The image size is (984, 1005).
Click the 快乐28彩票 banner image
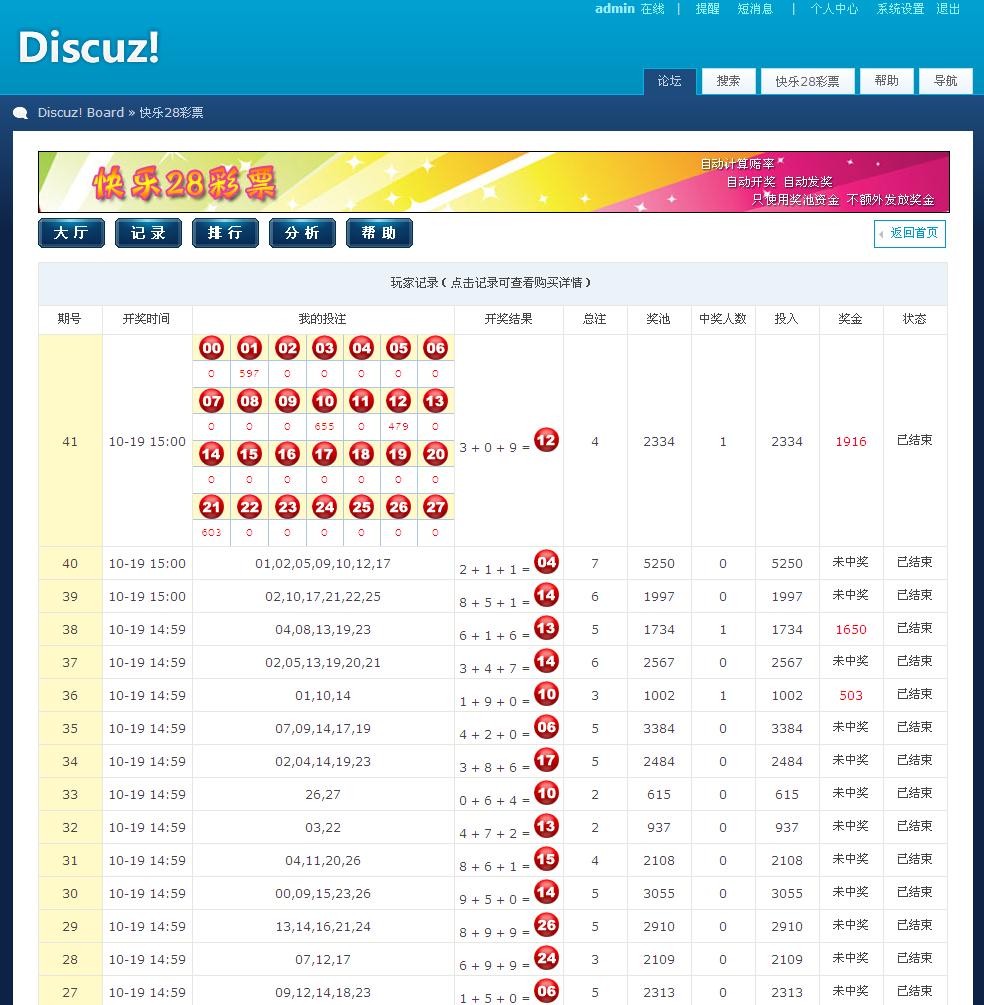click(x=493, y=182)
